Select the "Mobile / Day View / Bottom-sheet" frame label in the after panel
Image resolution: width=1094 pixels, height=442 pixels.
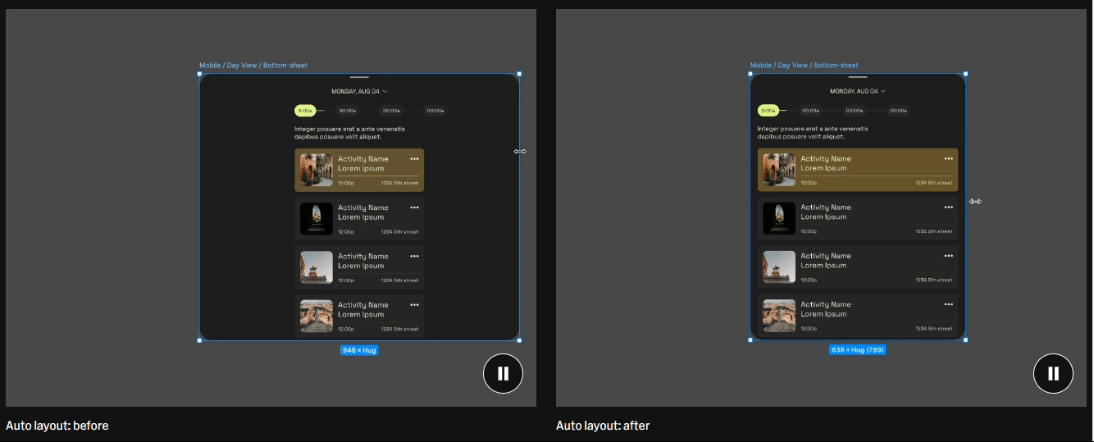click(804, 66)
